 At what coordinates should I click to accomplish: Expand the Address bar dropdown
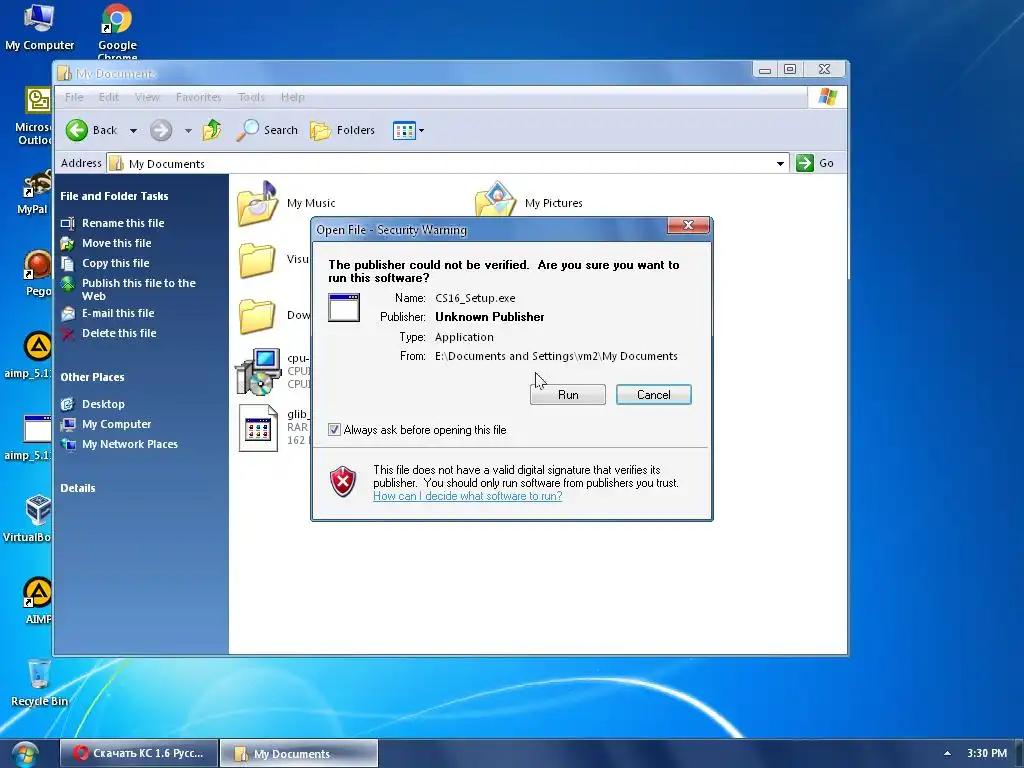(780, 163)
